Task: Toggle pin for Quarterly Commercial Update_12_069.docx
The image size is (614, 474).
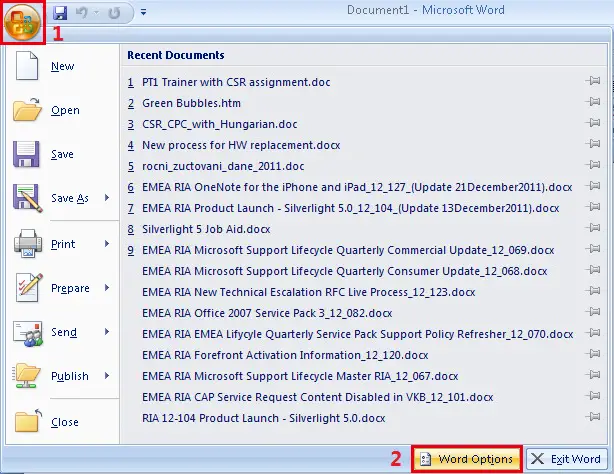Action: 593,249
